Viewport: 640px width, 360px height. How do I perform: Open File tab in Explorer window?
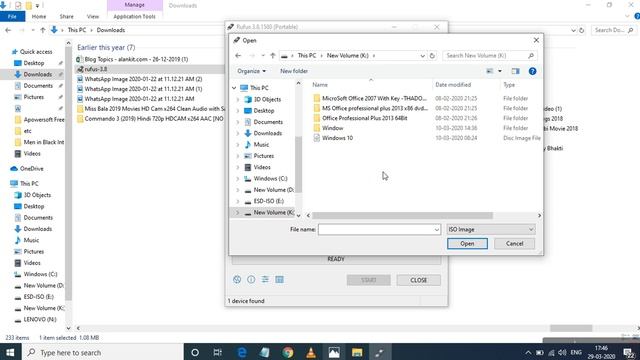tap(12, 16)
